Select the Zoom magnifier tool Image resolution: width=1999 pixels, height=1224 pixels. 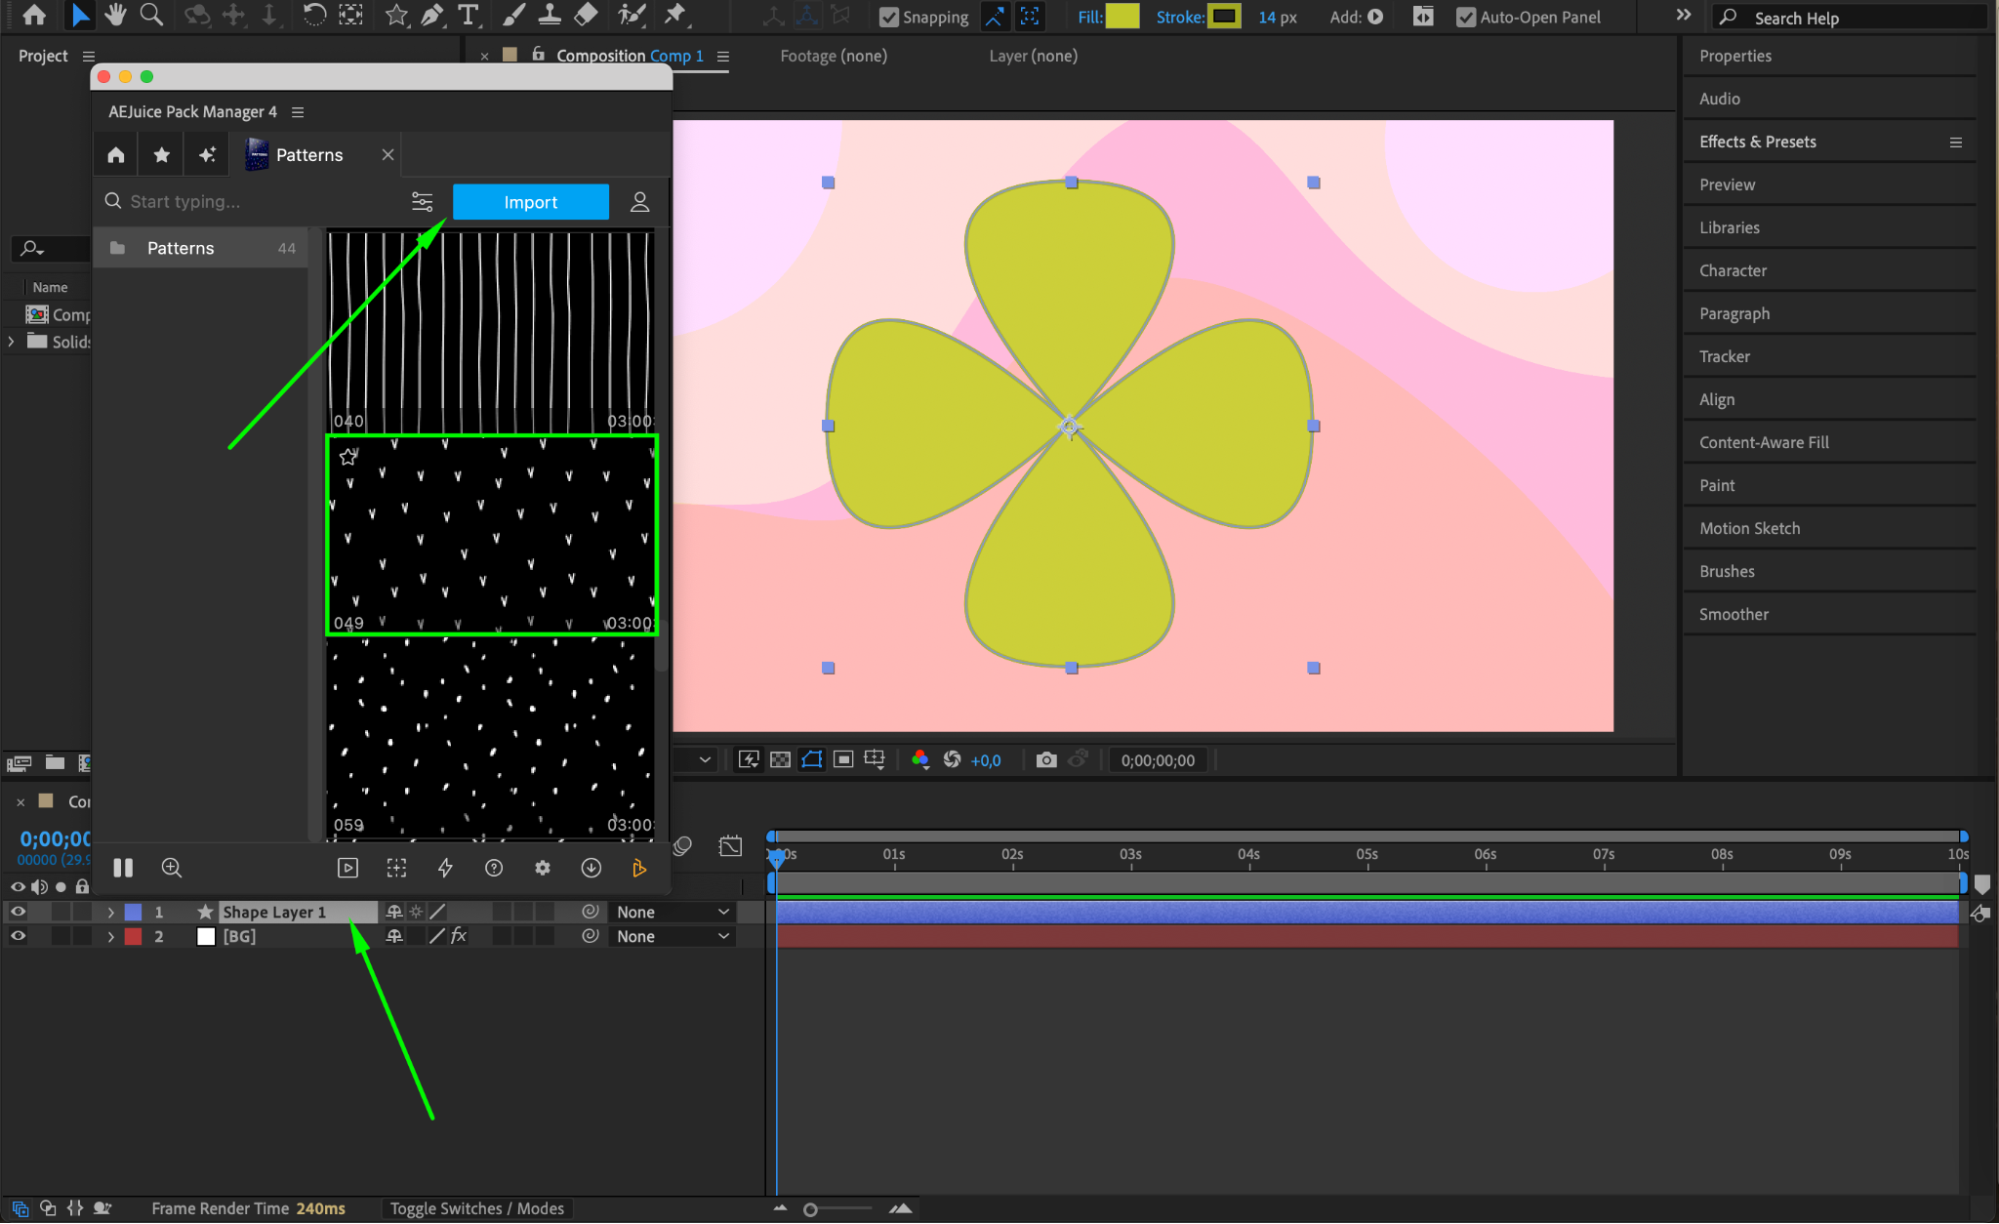point(151,15)
